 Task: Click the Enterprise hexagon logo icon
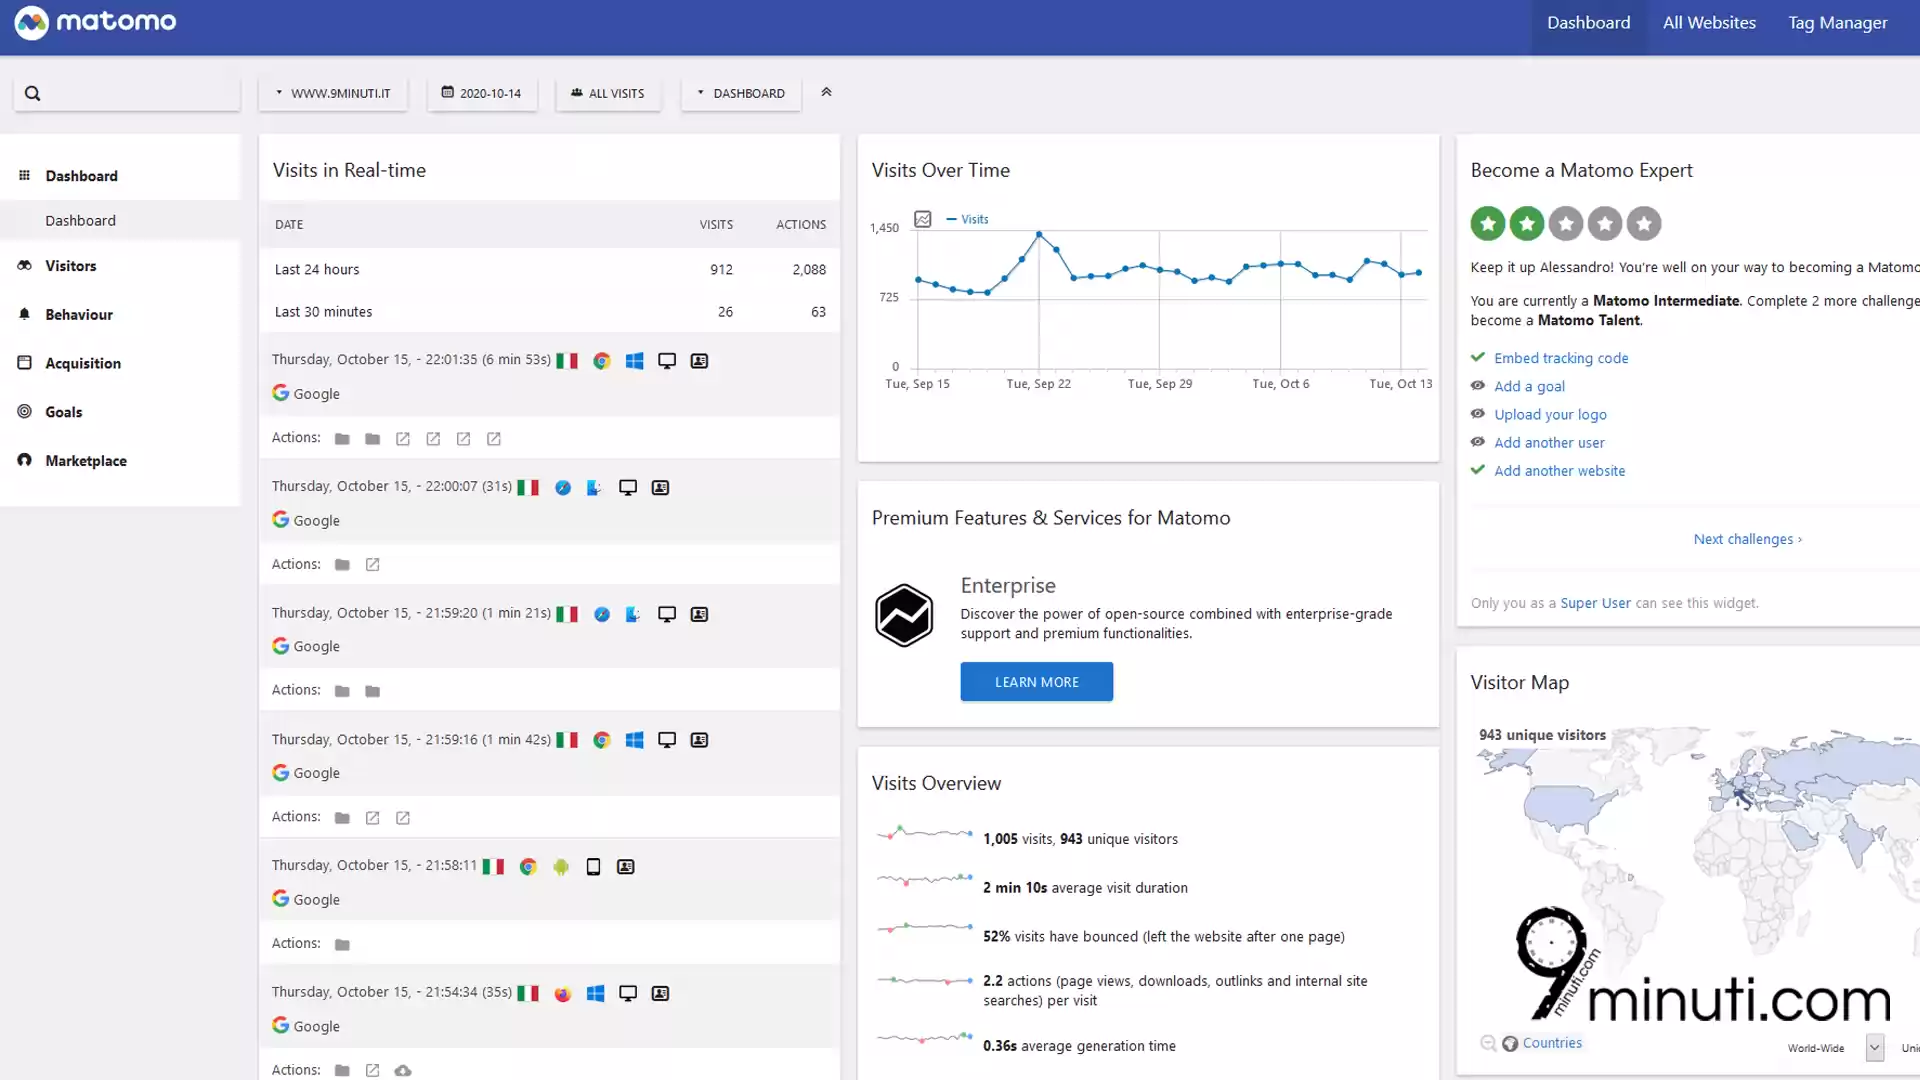coord(904,615)
